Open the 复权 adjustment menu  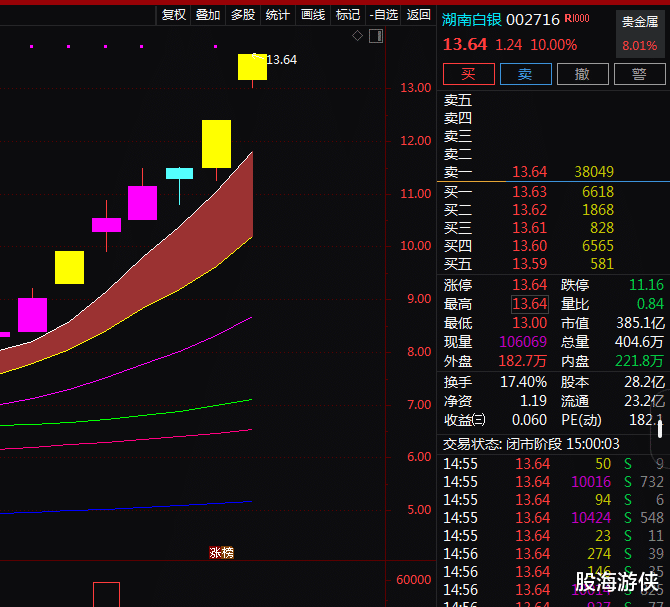pyautogui.click(x=174, y=15)
